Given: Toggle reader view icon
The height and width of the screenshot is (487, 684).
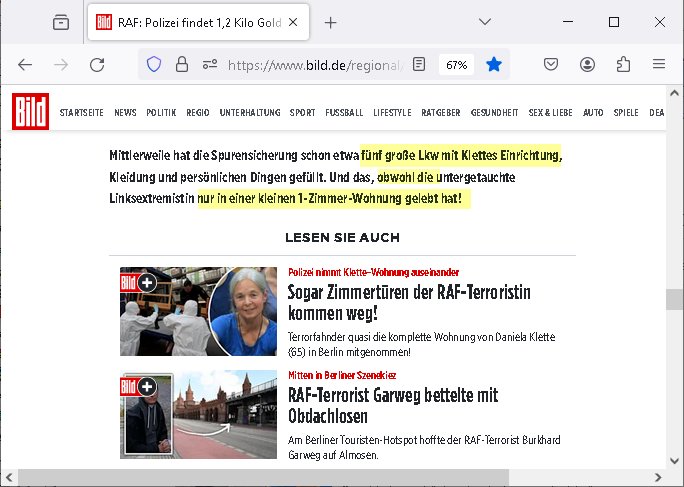Looking at the screenshot, I should pos(419,65).
